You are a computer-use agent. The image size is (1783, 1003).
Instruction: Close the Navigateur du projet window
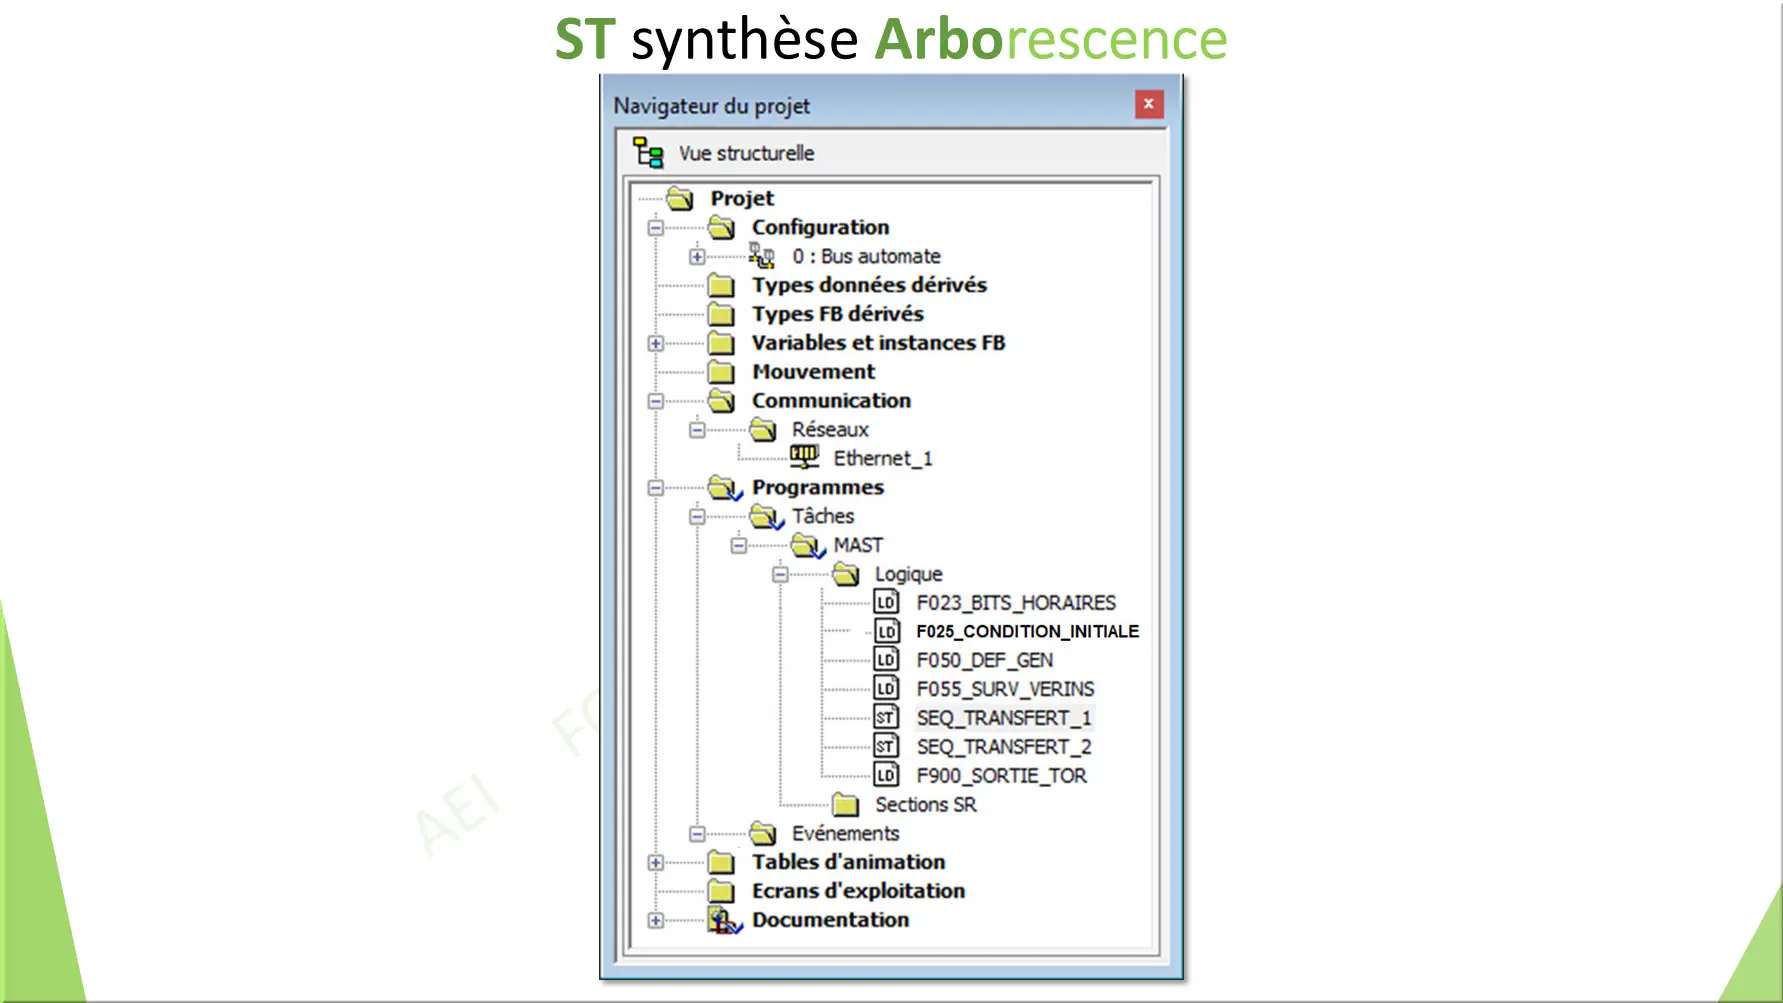pyautogui.click(x=1148, y=103)
